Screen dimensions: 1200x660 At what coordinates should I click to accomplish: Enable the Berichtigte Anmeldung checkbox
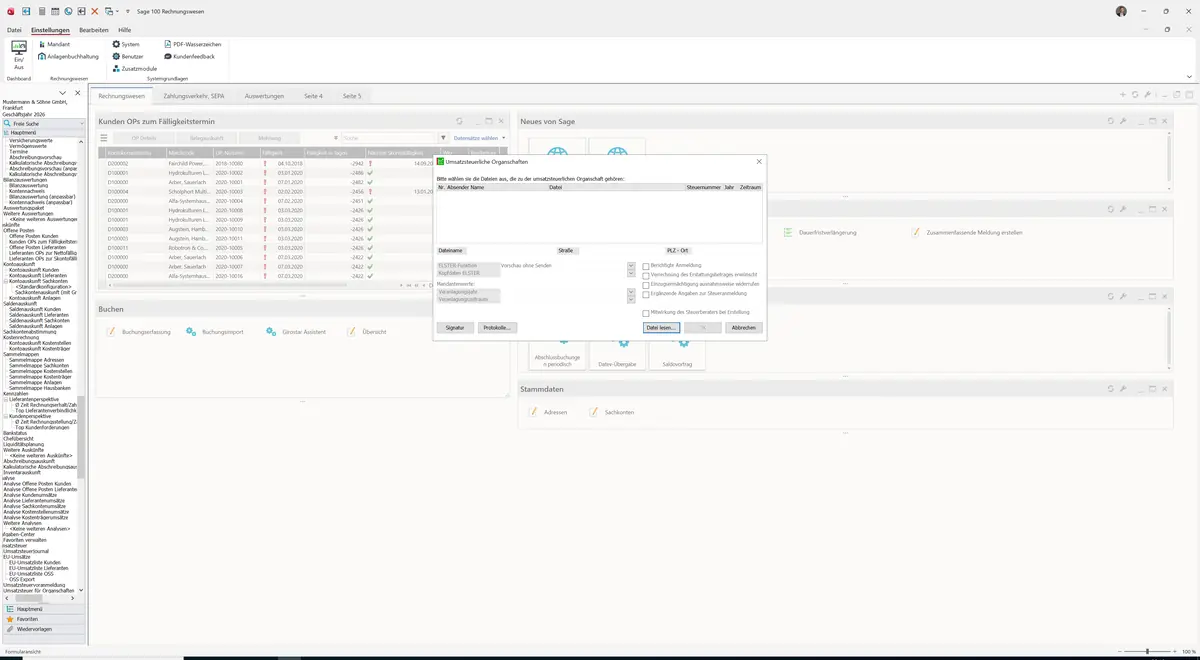click(x=646, y=266)
